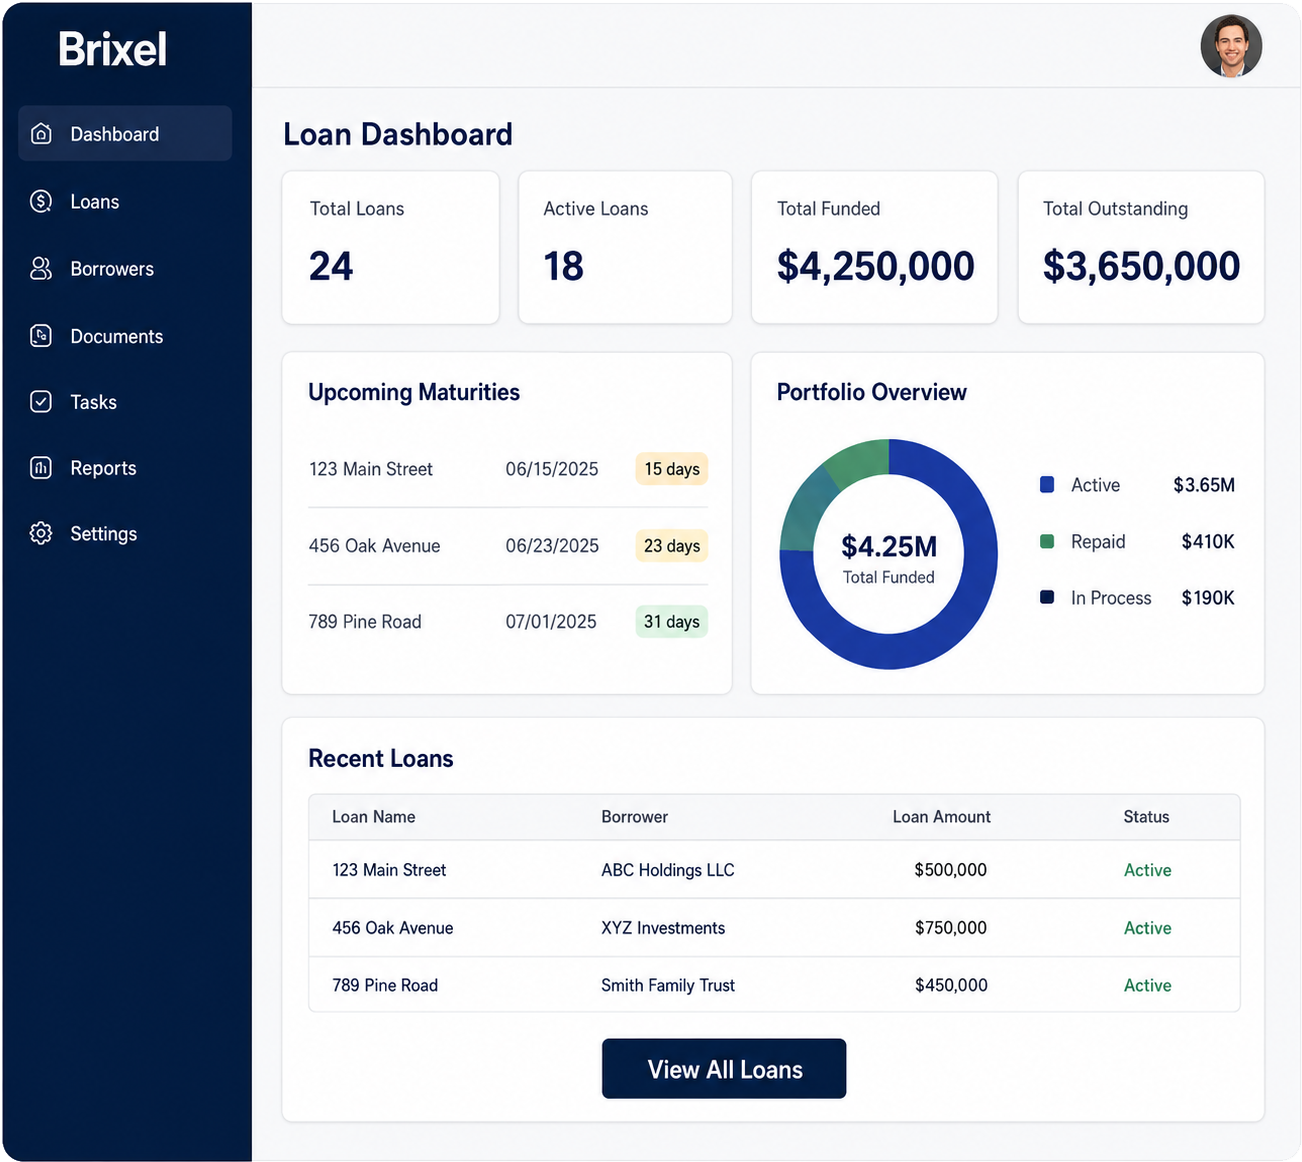Select 123 Main Street in Upcoming Maturities
1302x1162 pixels.
(x=371, y=469)
